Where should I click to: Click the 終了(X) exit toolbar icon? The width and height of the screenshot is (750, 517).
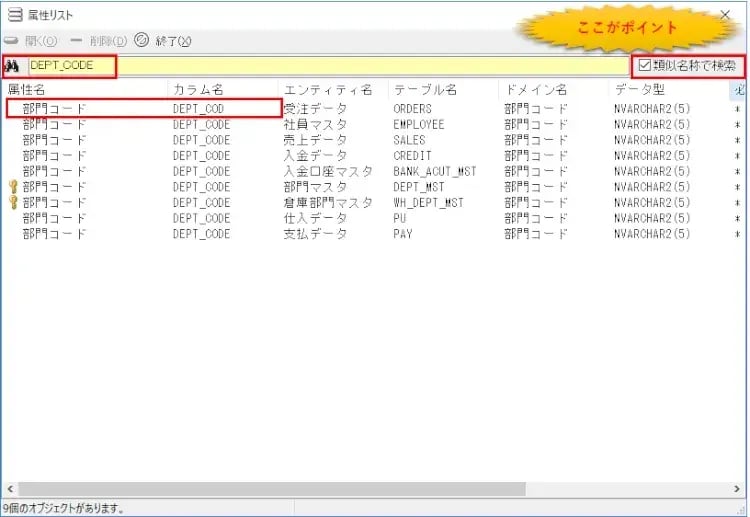point(142,41)
